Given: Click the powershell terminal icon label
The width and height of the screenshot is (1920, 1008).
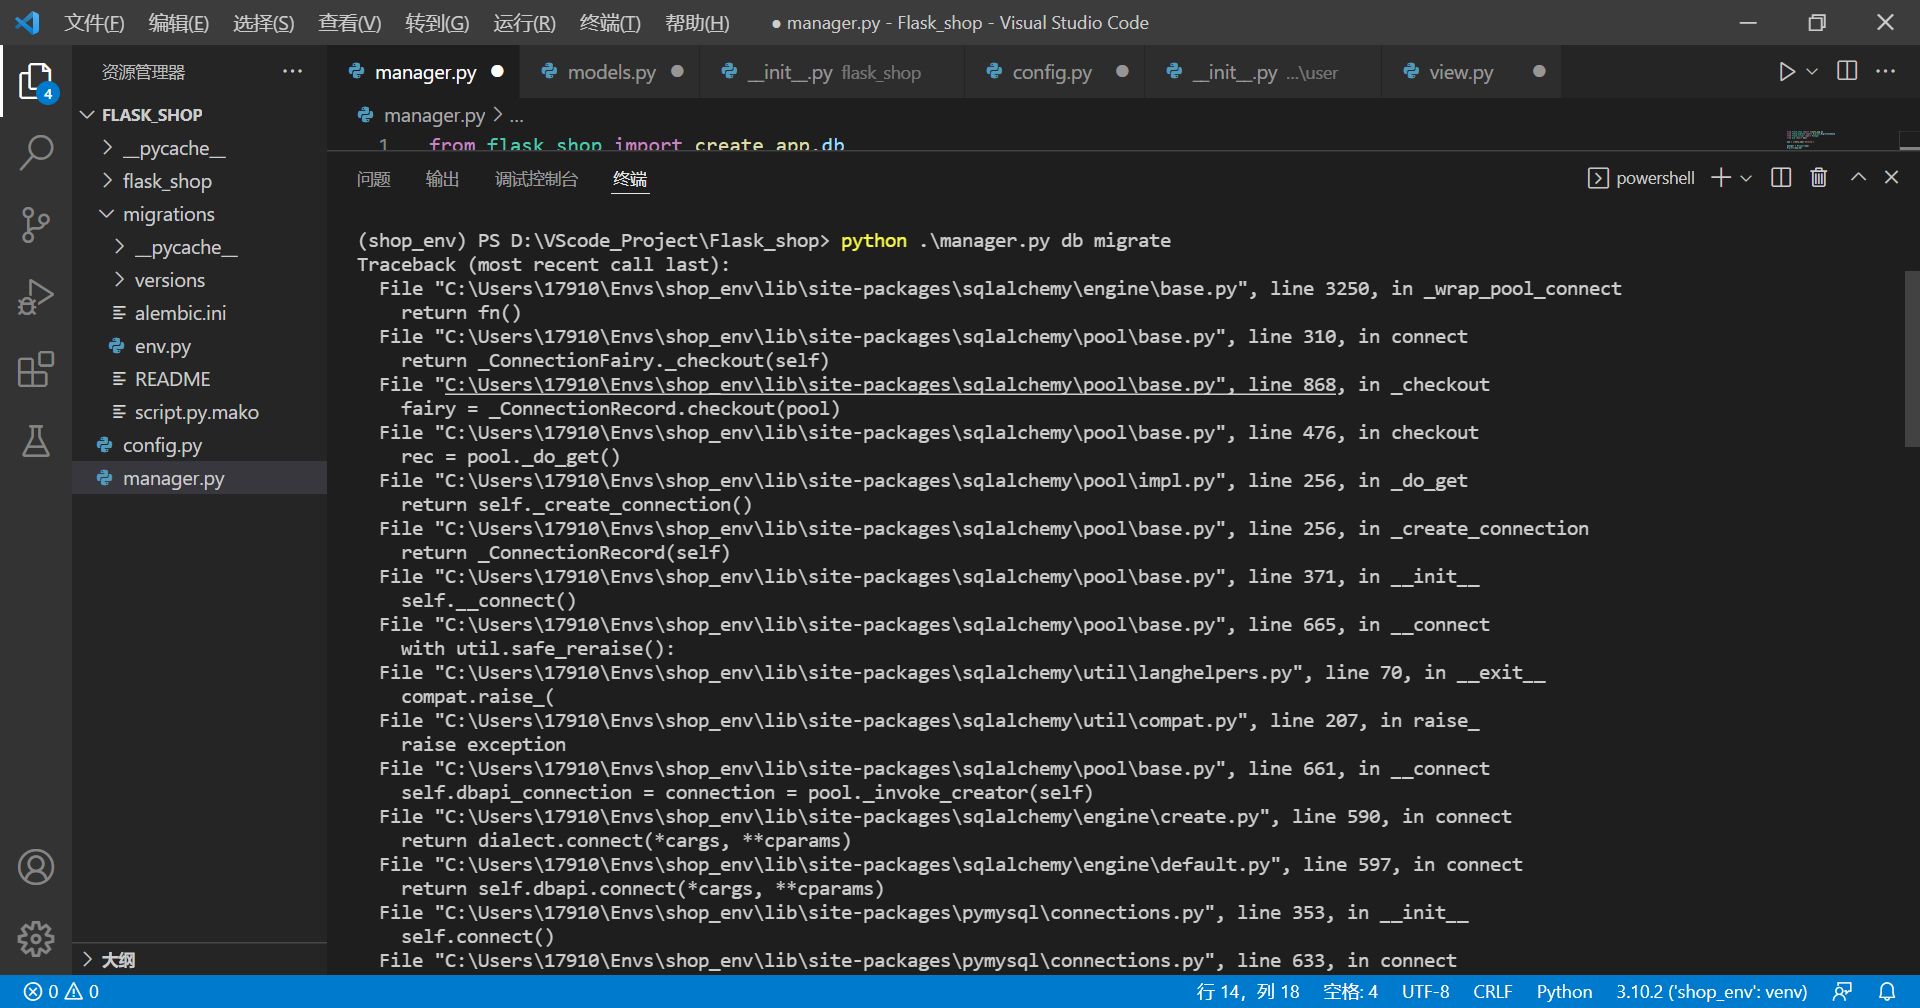Looking at the screenshot, I should tap(1641, 178).
